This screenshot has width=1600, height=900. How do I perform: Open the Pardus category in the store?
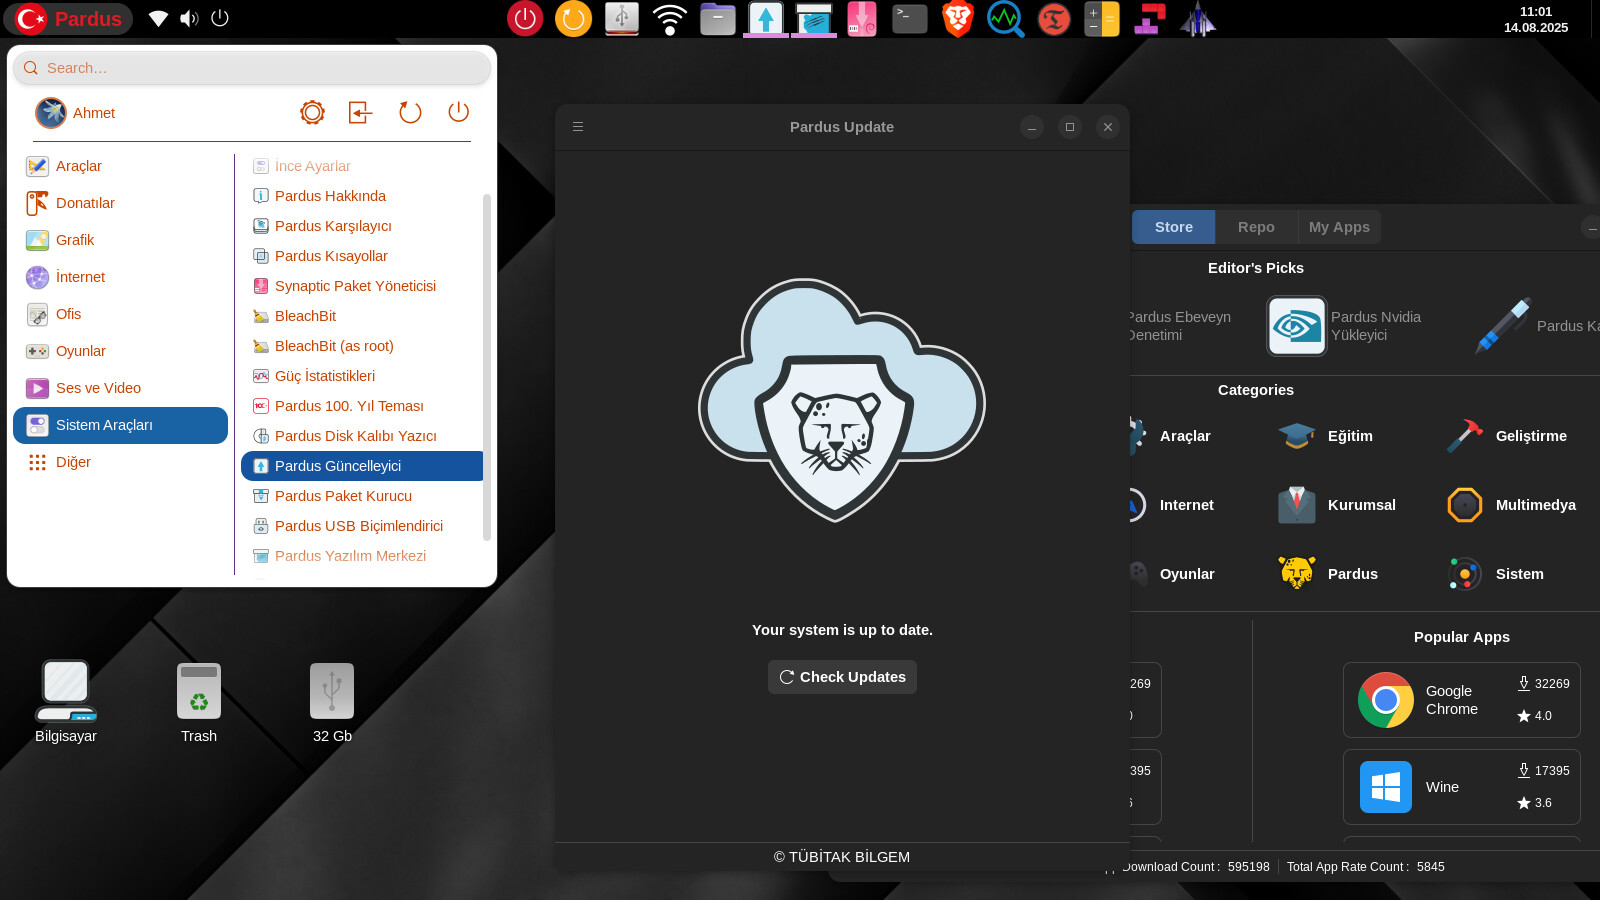click(x=1328, y=574)
